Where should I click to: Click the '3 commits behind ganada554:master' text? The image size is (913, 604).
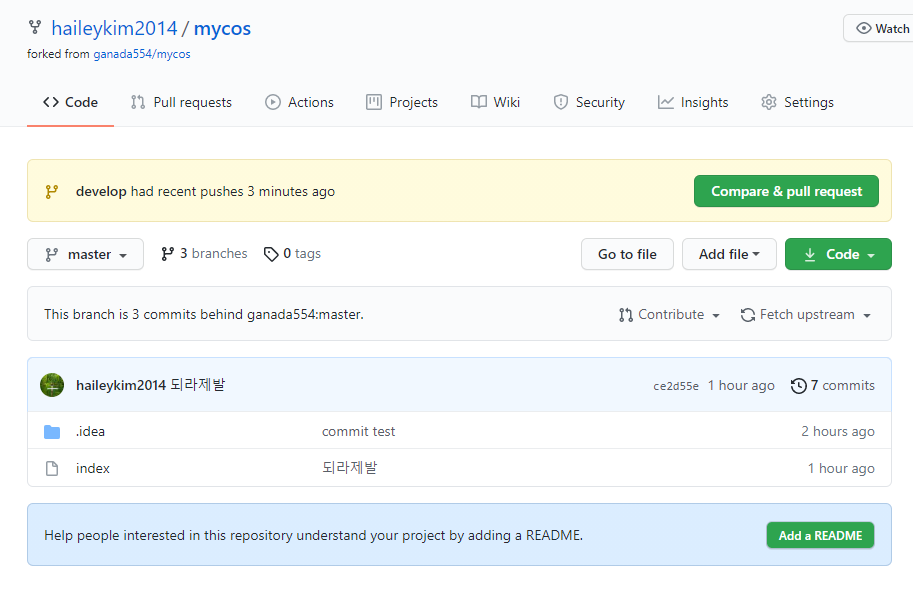click(x=247, y=315)
